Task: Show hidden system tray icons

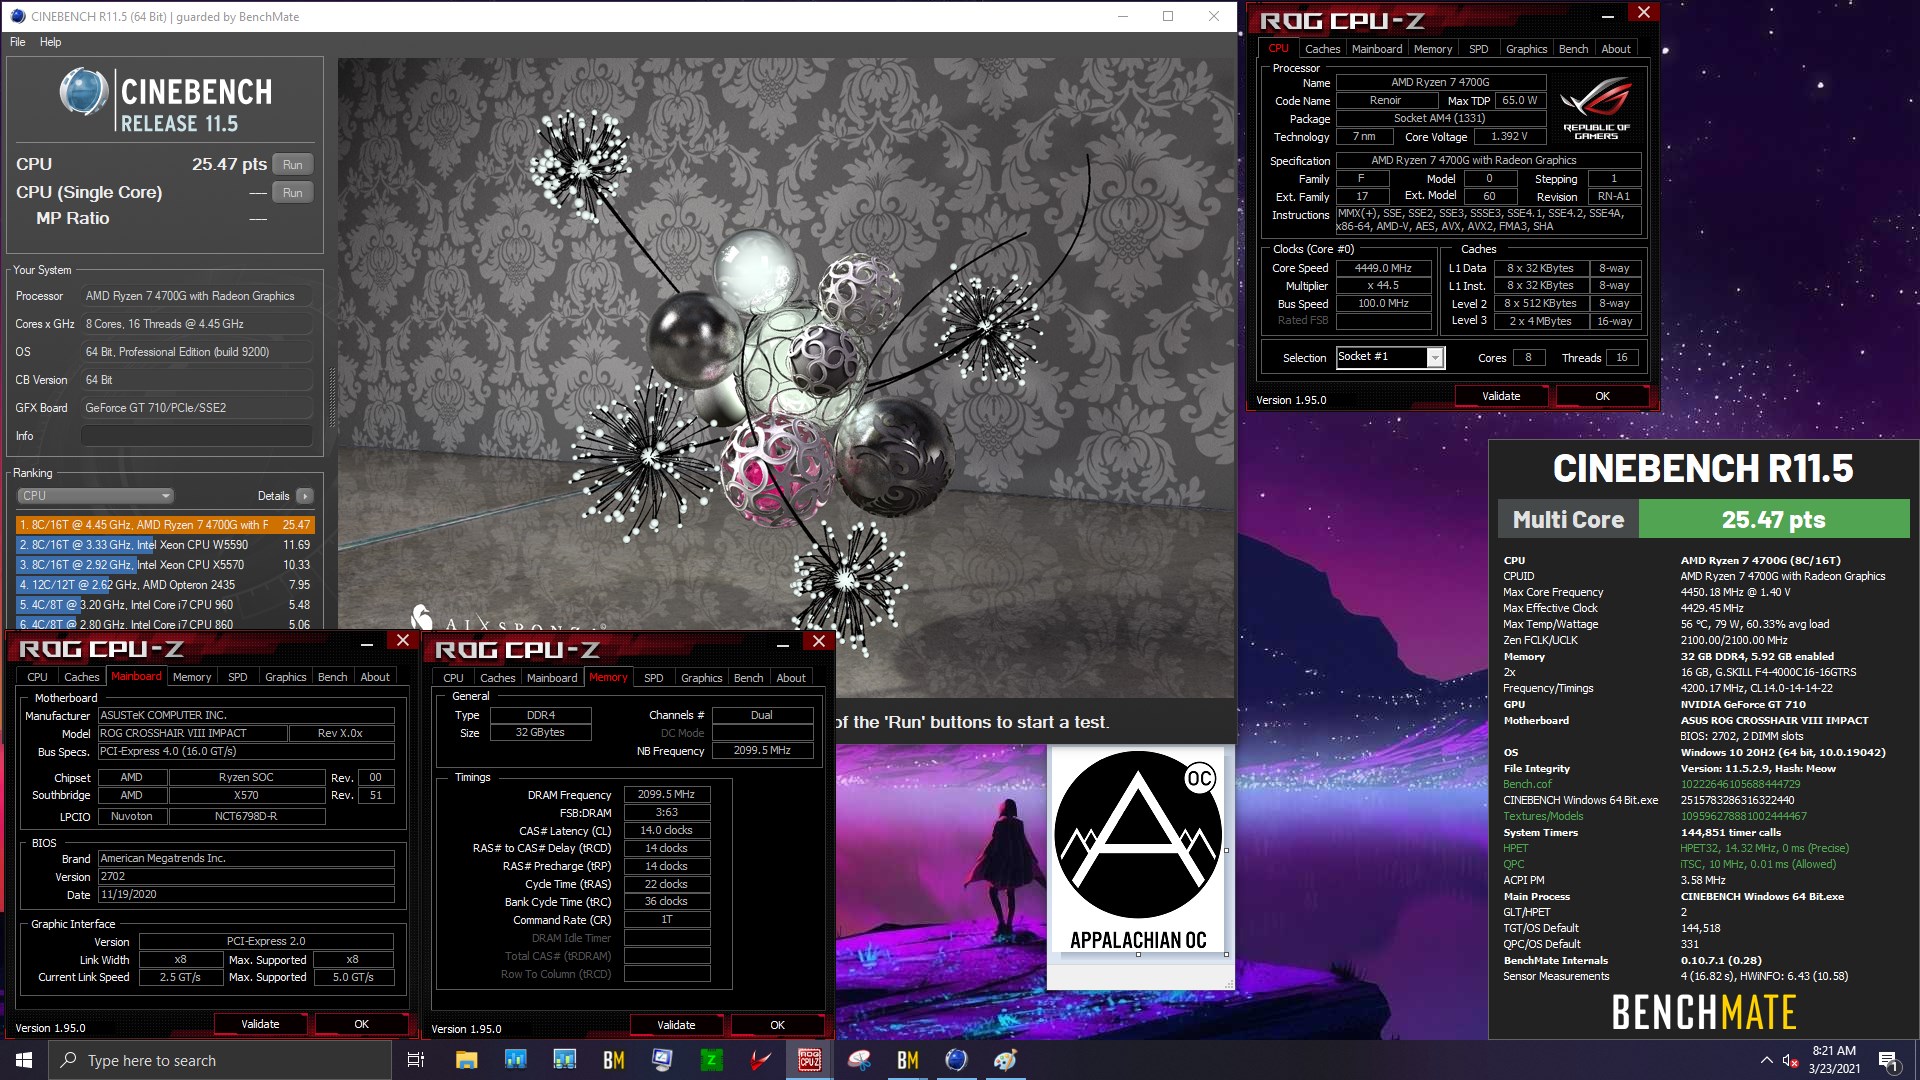Action: point(1766,1060)
